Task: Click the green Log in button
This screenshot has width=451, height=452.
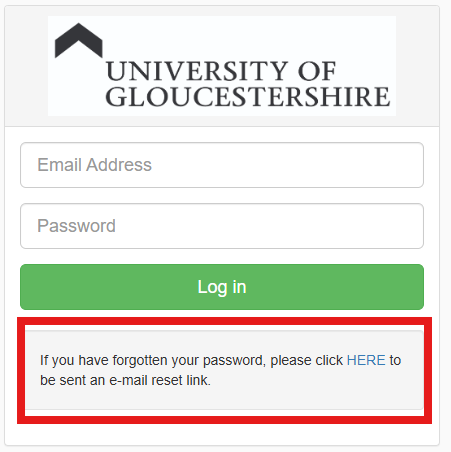Action: pyautogui.click(x=222, y=287)
